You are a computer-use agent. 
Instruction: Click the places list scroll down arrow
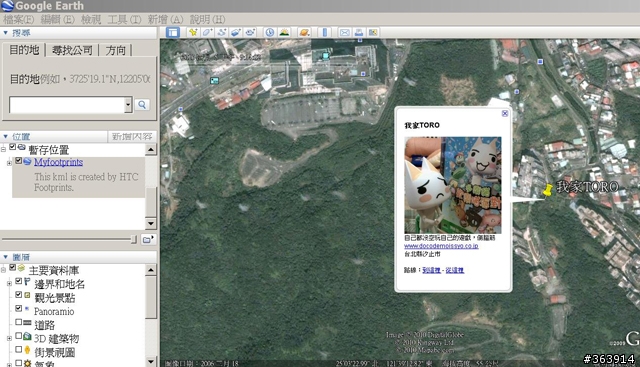(151, 223)
